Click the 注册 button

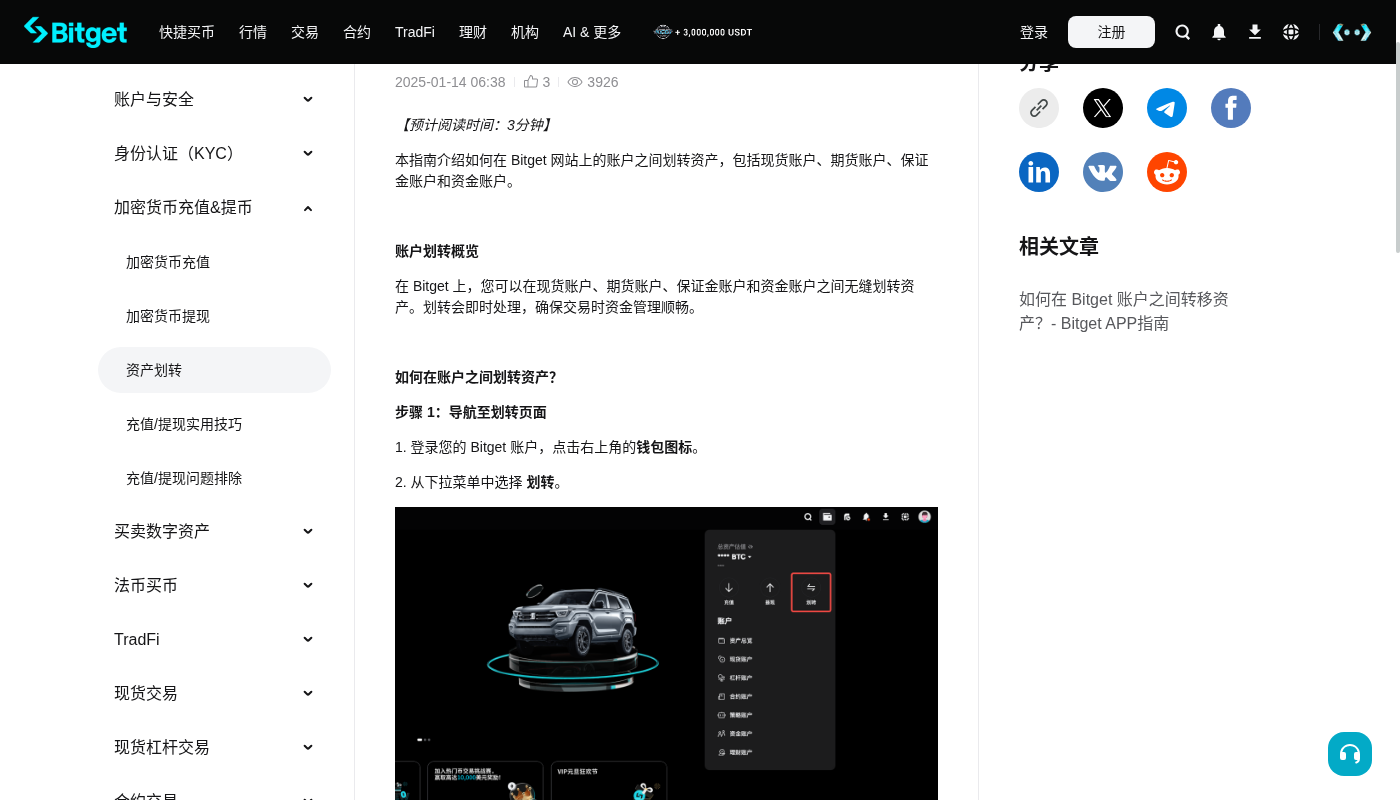[1111, 32]
